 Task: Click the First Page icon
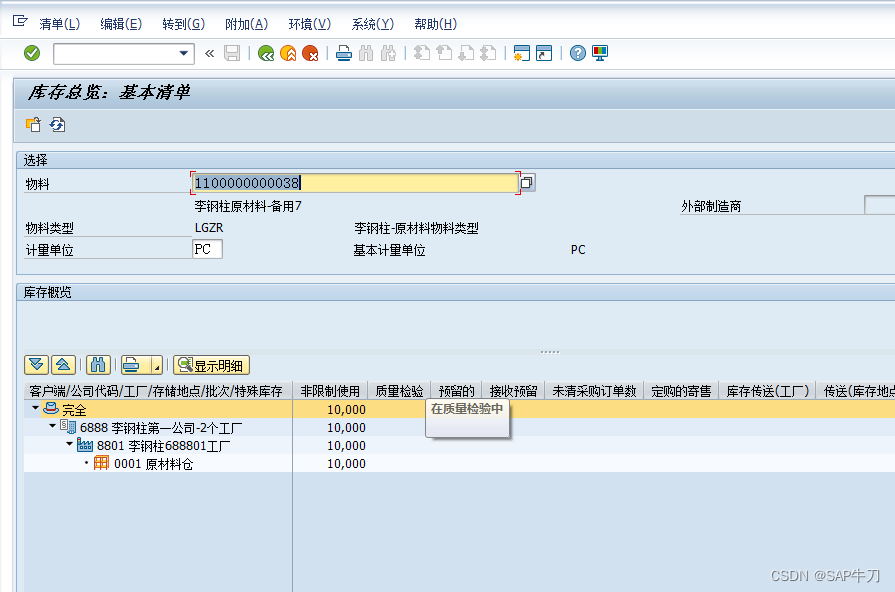[x=422, y=54]
